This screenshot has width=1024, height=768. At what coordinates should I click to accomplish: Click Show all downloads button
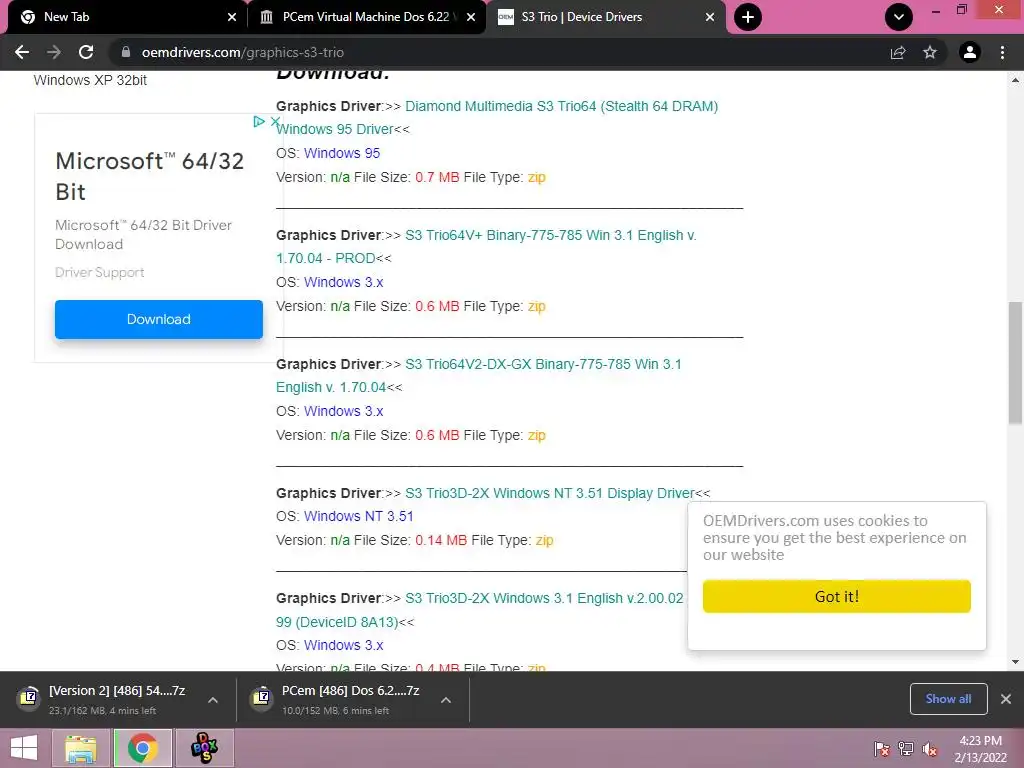(948, 699)
